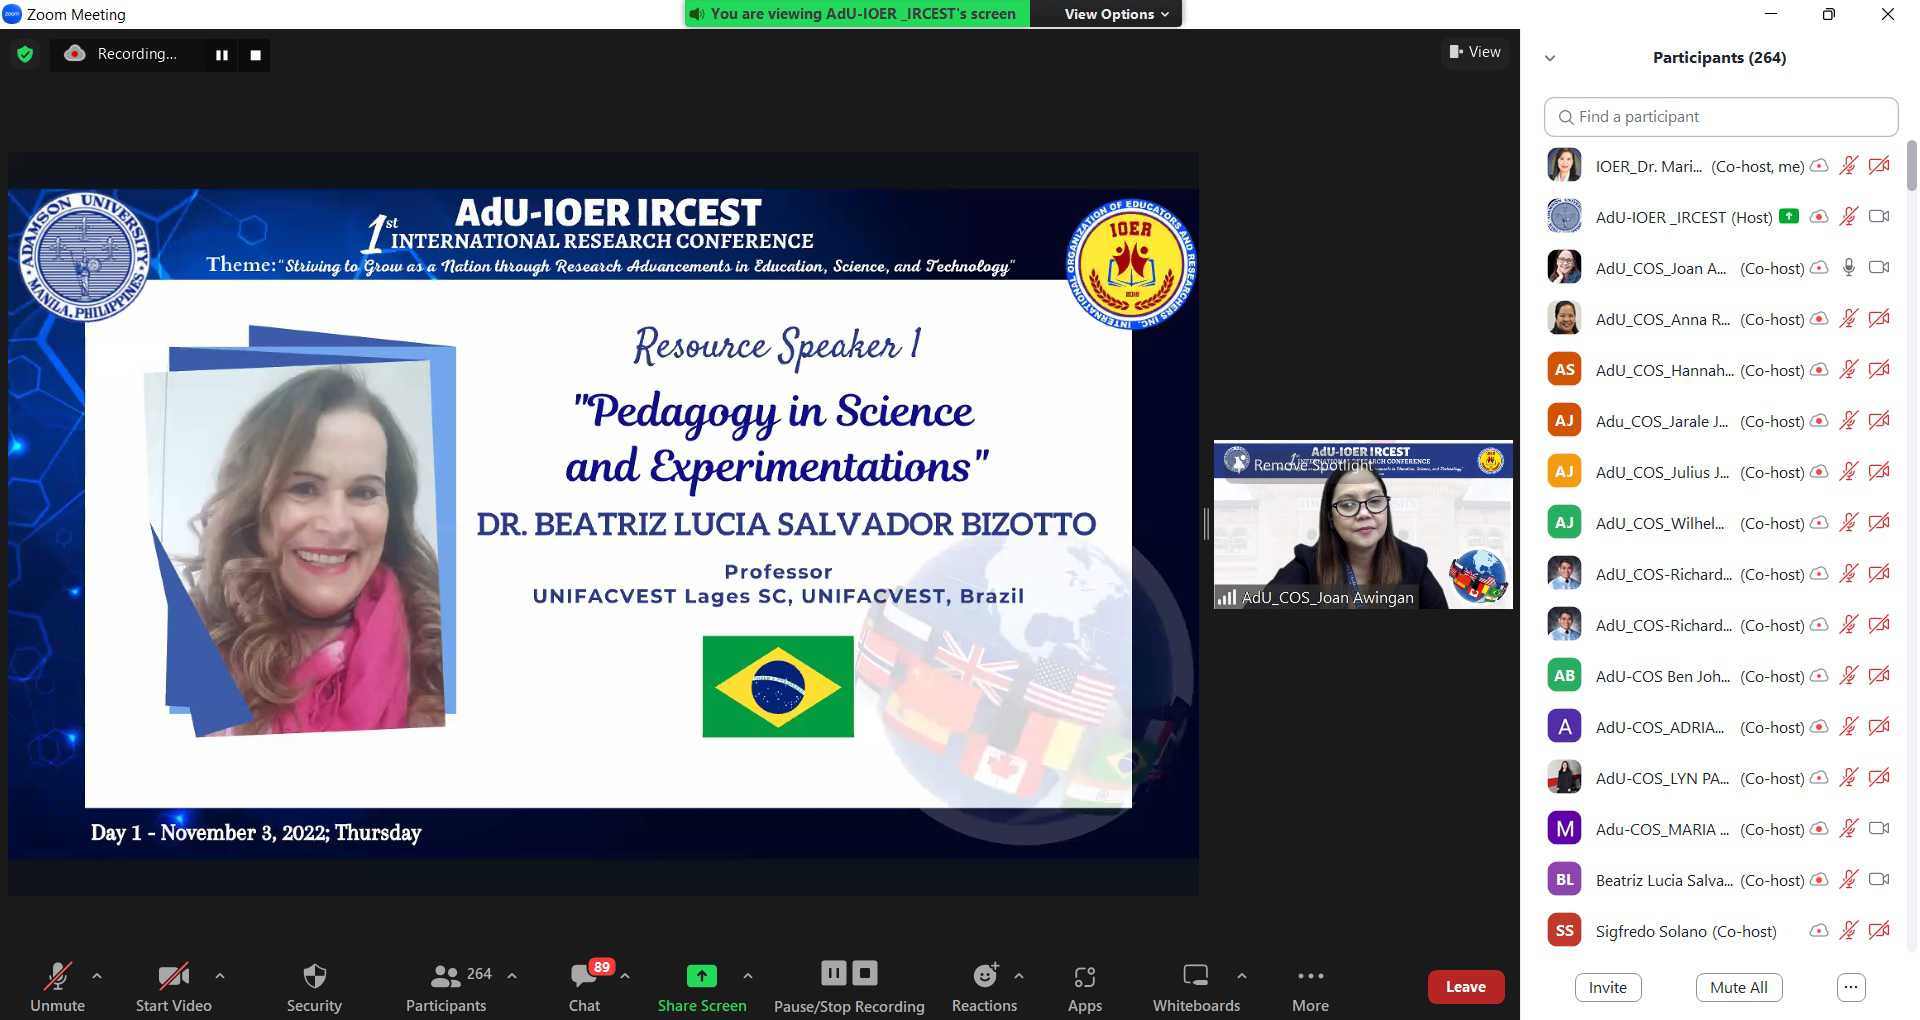This screenshot has height=1020, width=1920.
Task: Open the Whiteboards icon
Action: click(x=1195, y=976)
